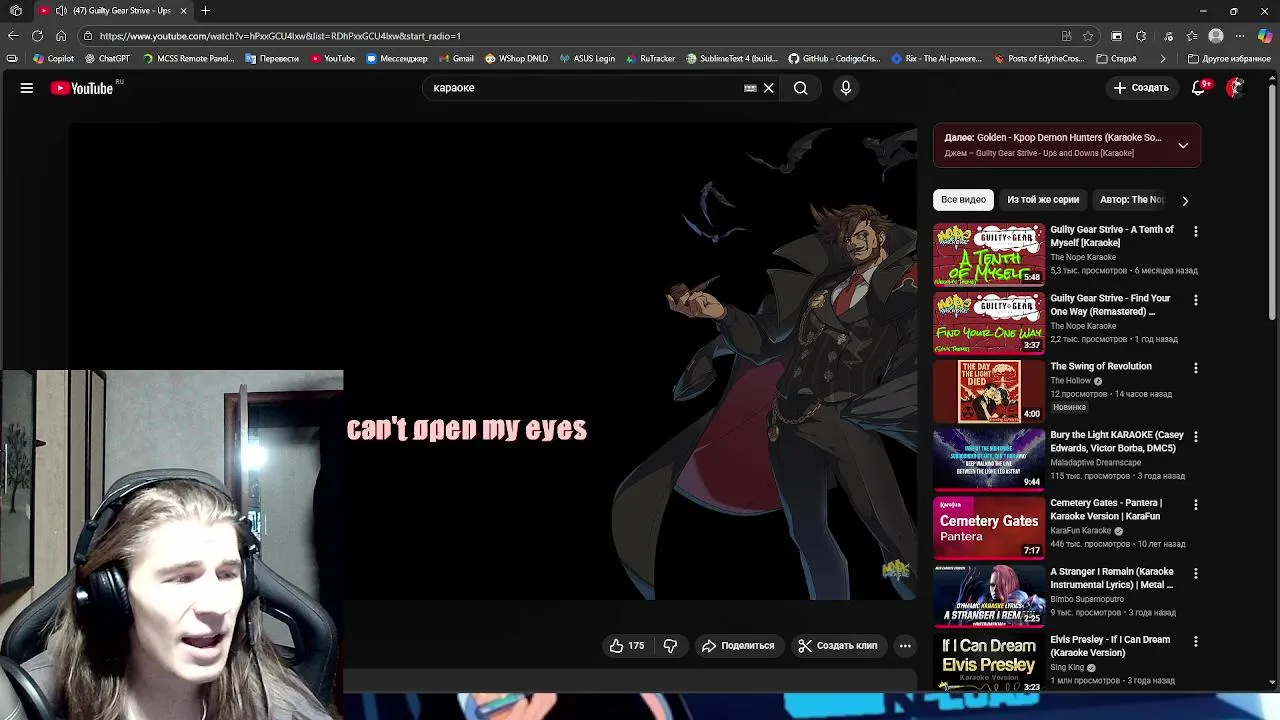Open Bury the Light KARAOKE video title
1280x720 pixels.
[x=1117, y=441]
